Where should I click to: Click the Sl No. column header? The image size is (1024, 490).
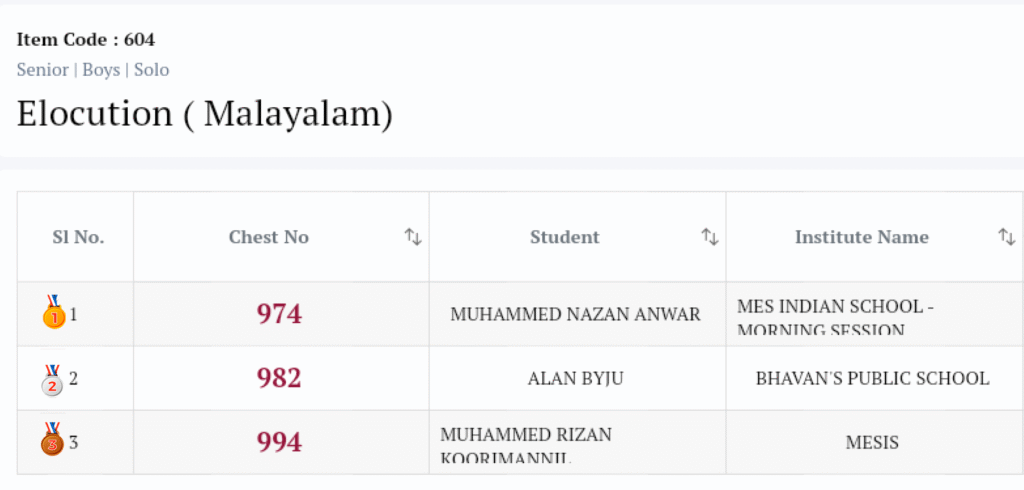78,237
